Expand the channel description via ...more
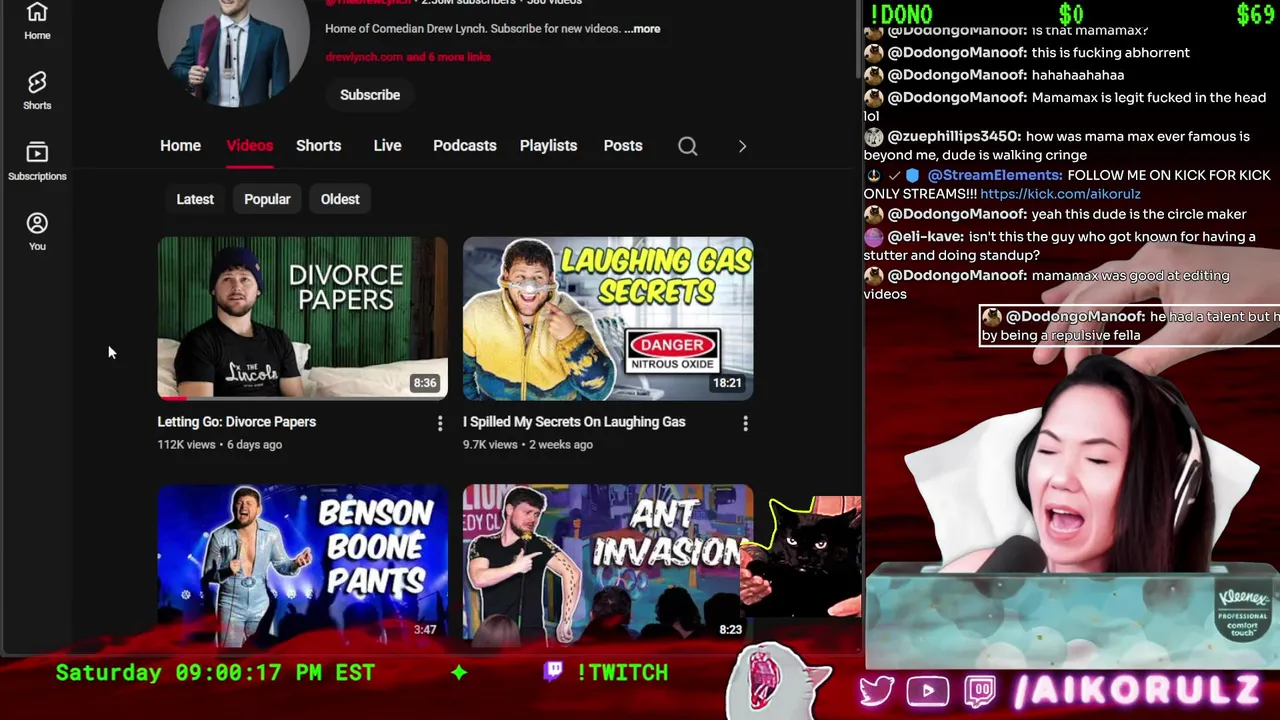 tap(642, 29)
